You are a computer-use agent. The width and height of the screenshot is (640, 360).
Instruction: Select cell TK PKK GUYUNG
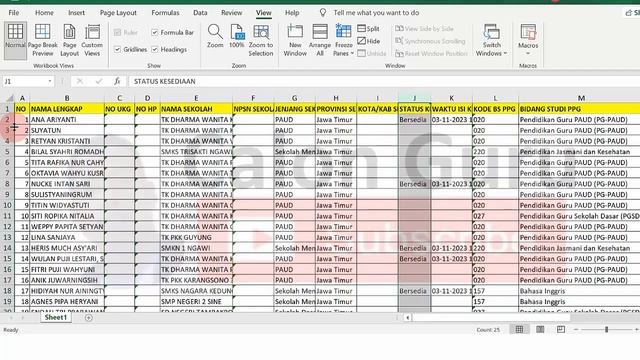tap(196, 238)
